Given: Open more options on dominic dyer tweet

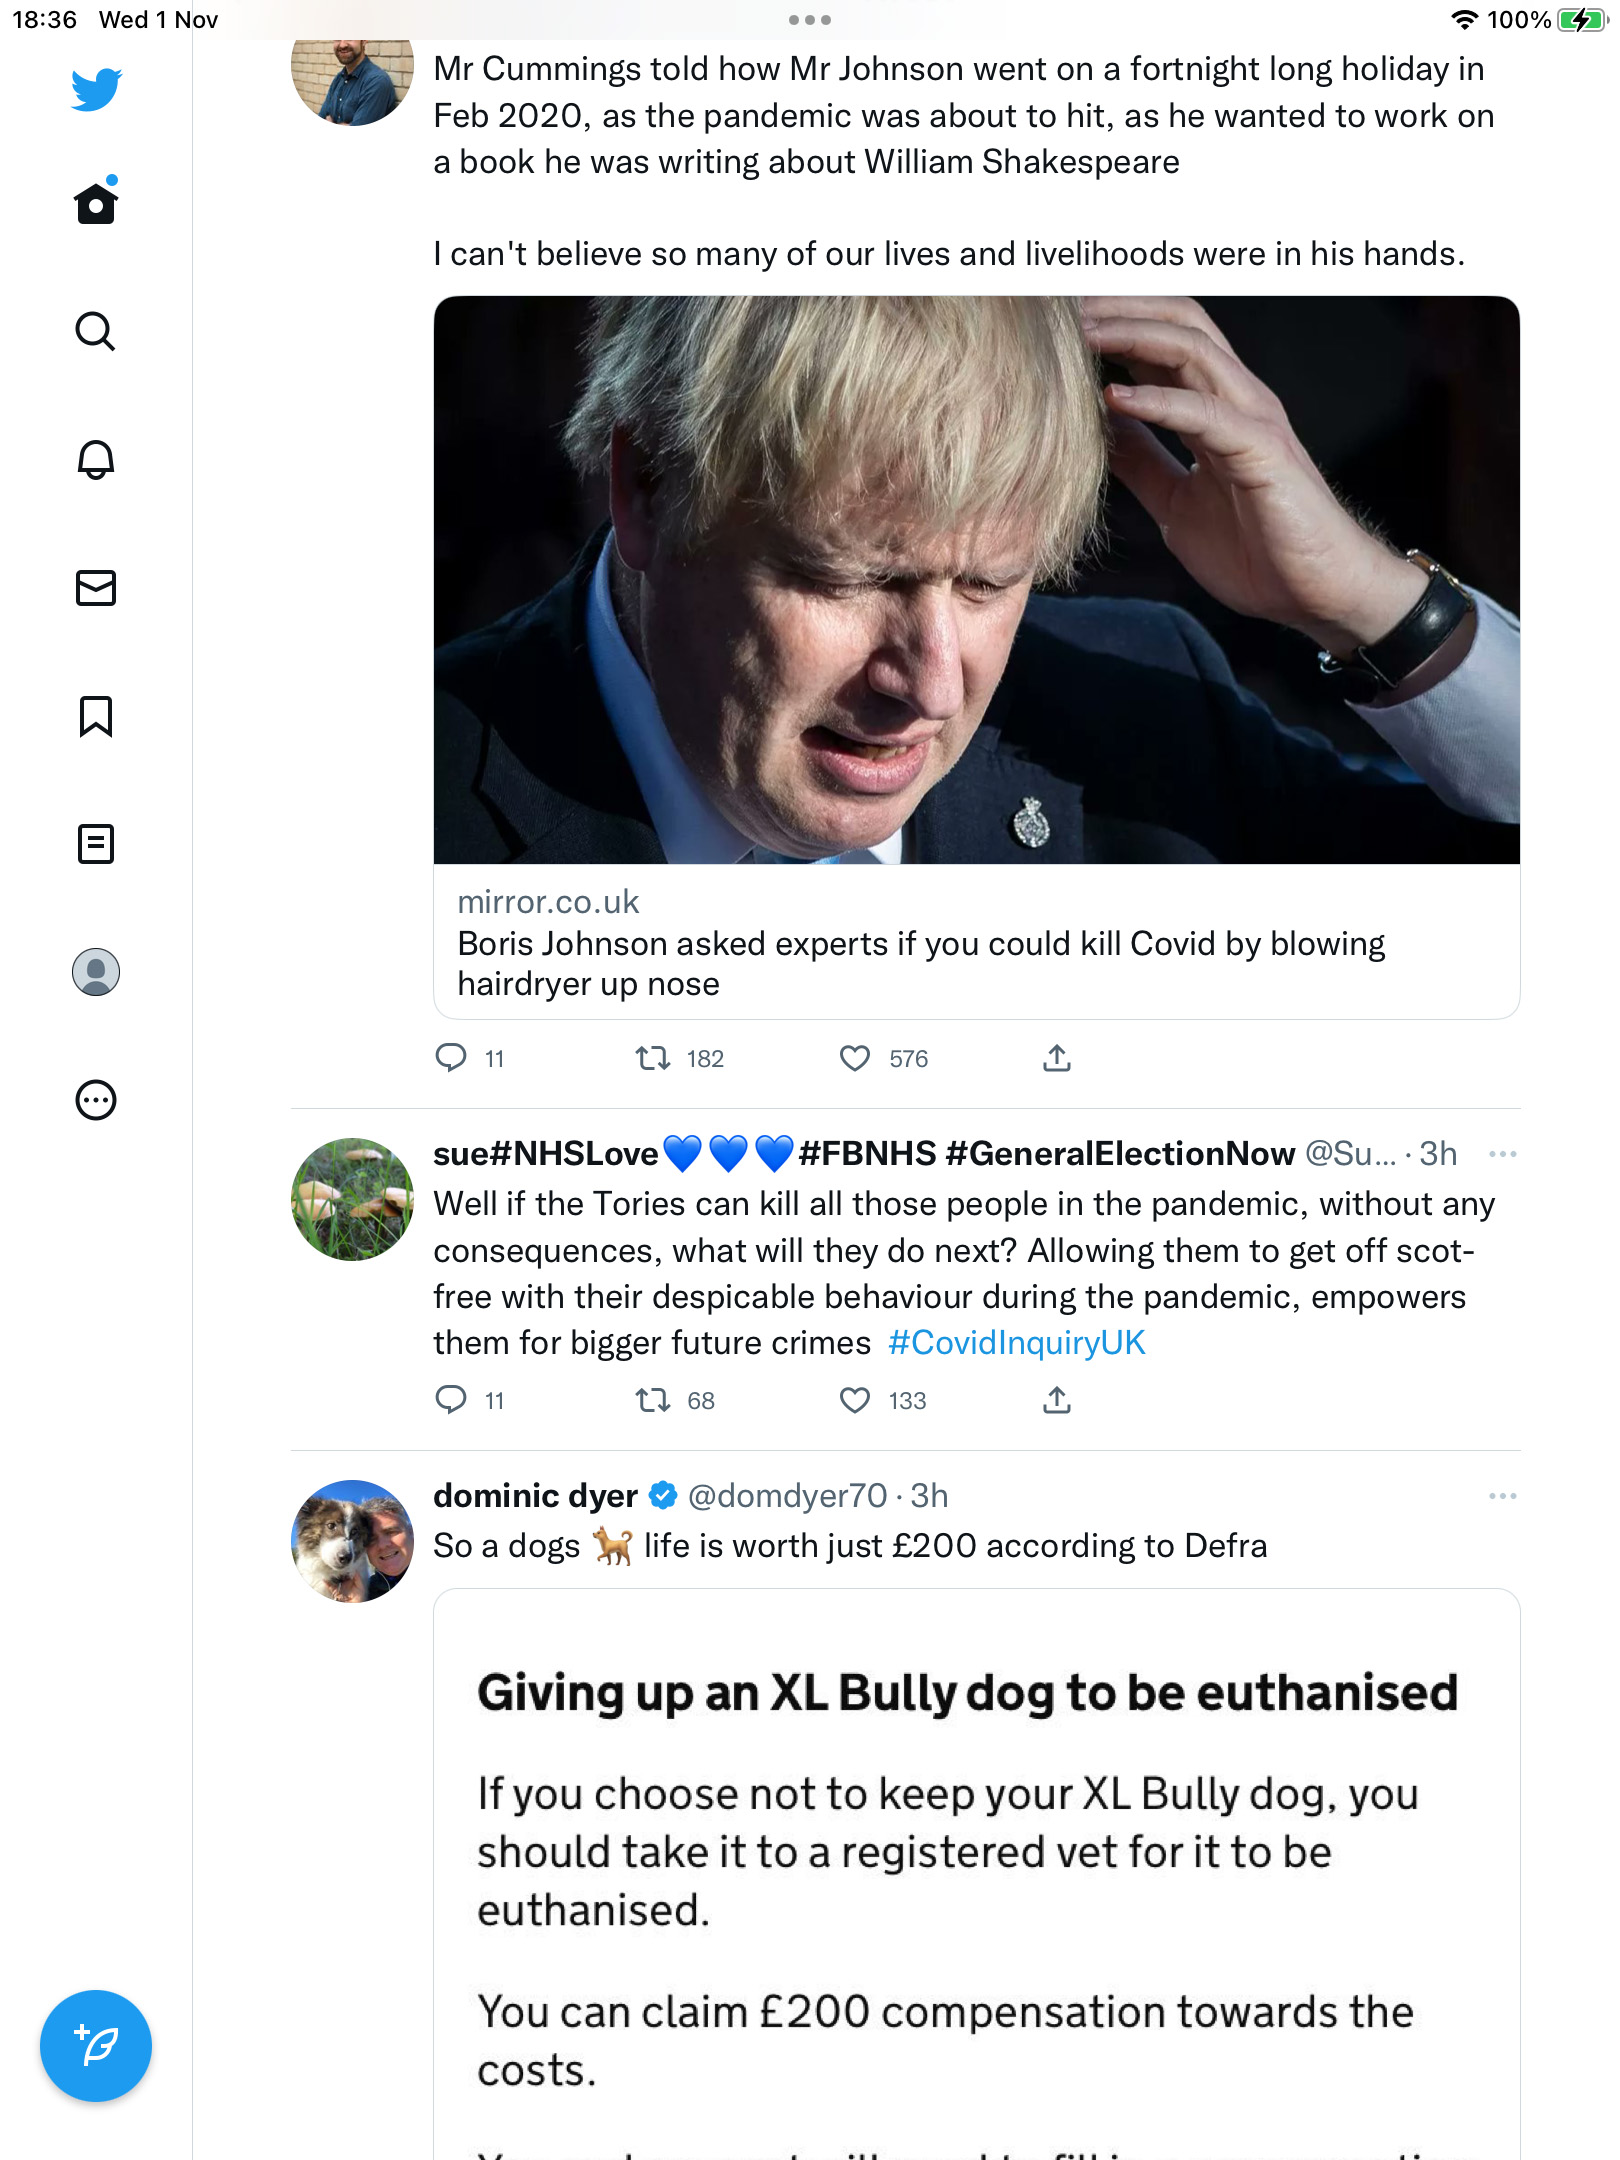Looking at the screenshot, I should 1502,1496.
